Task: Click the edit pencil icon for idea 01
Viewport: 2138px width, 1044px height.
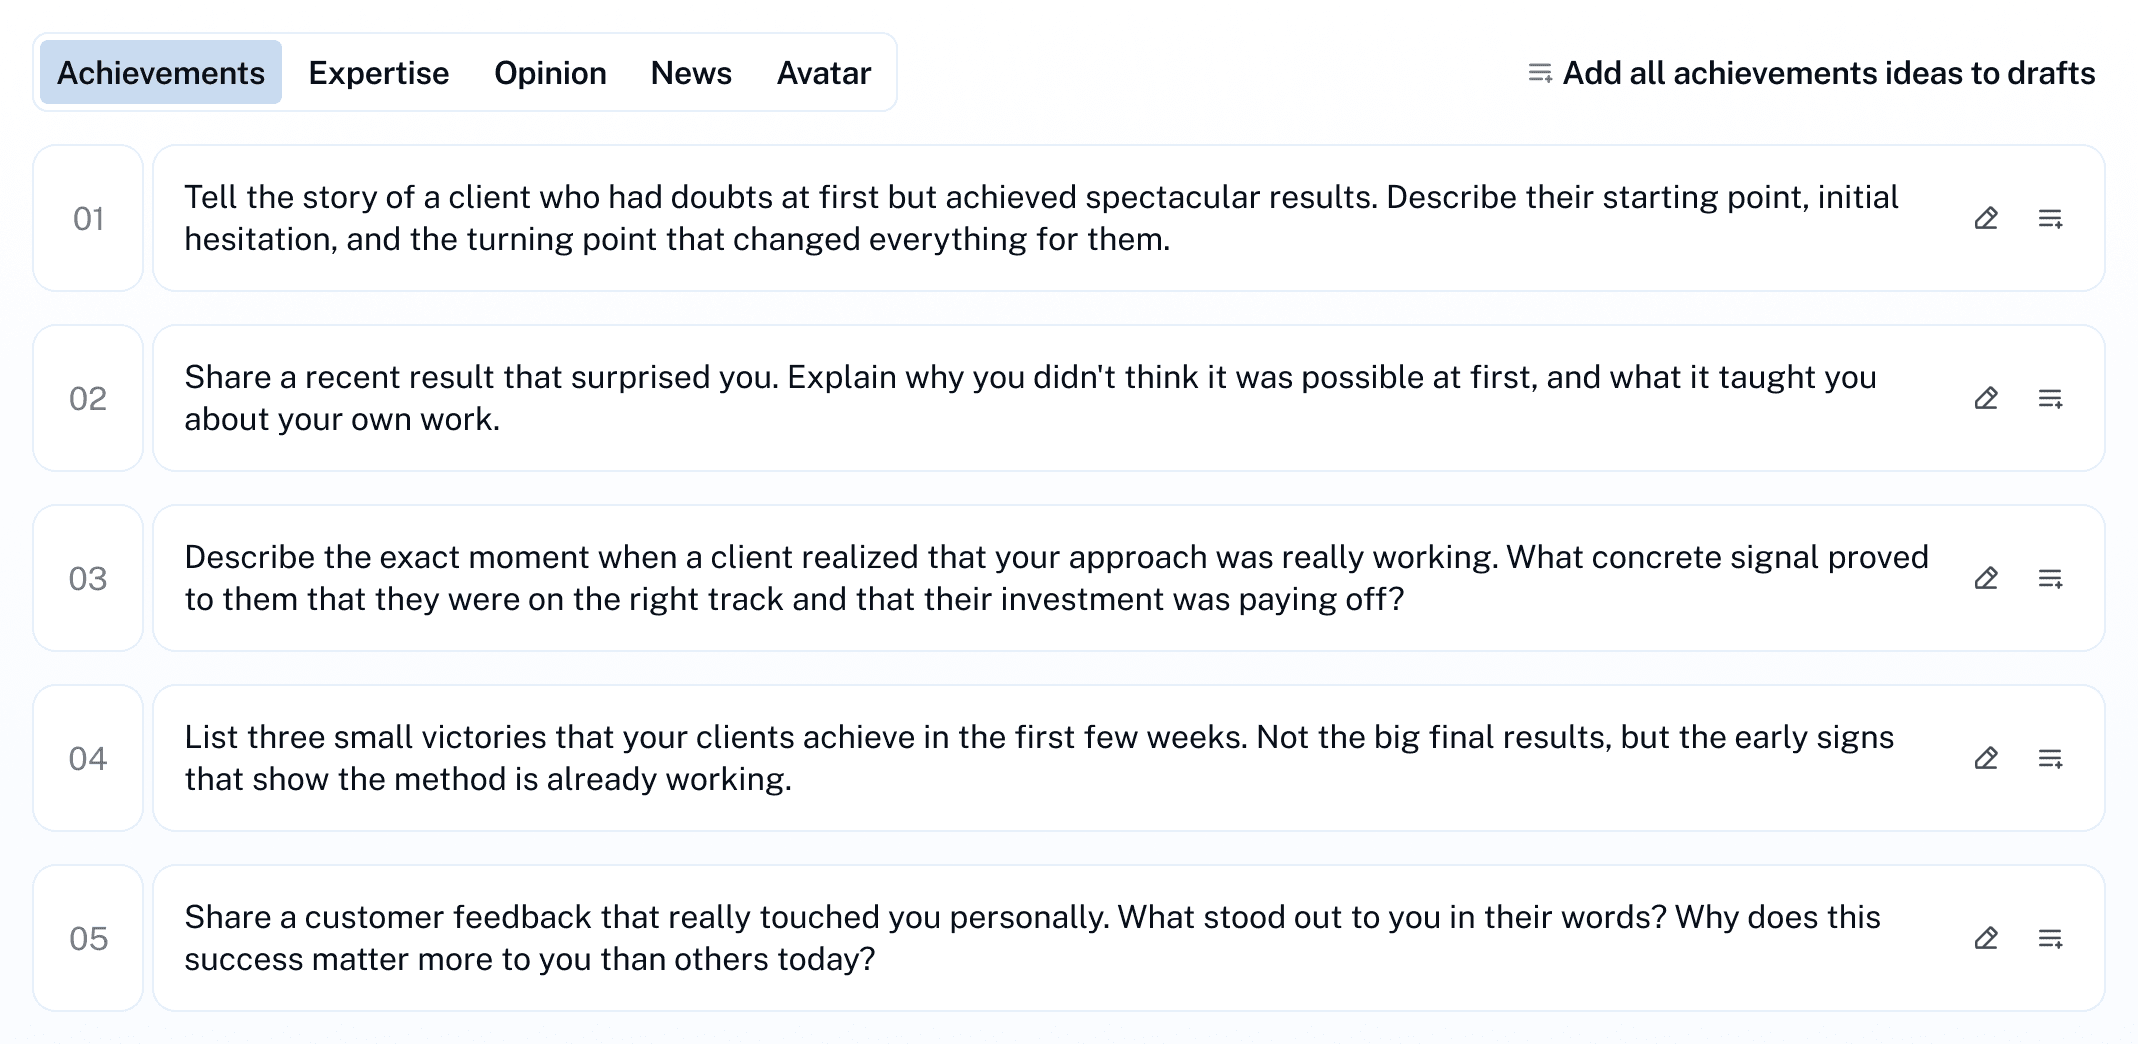Action: click(1986, 218)
